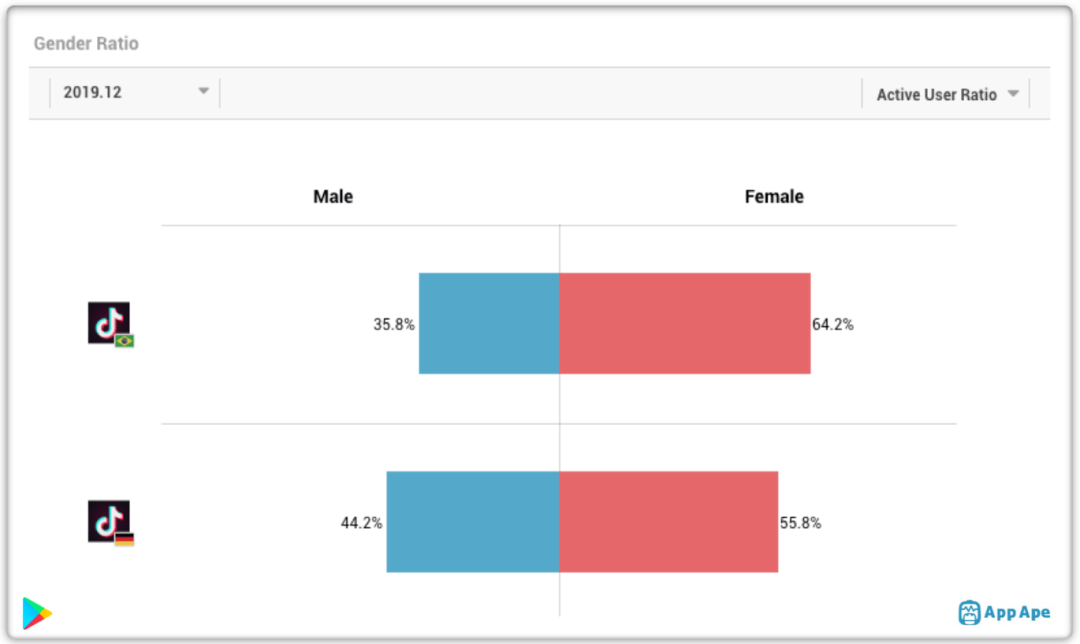The width and height of the screenshot is (1080, 644).
Task: Open the Active User Ratio dropdown
Action: tap(946, 94)
